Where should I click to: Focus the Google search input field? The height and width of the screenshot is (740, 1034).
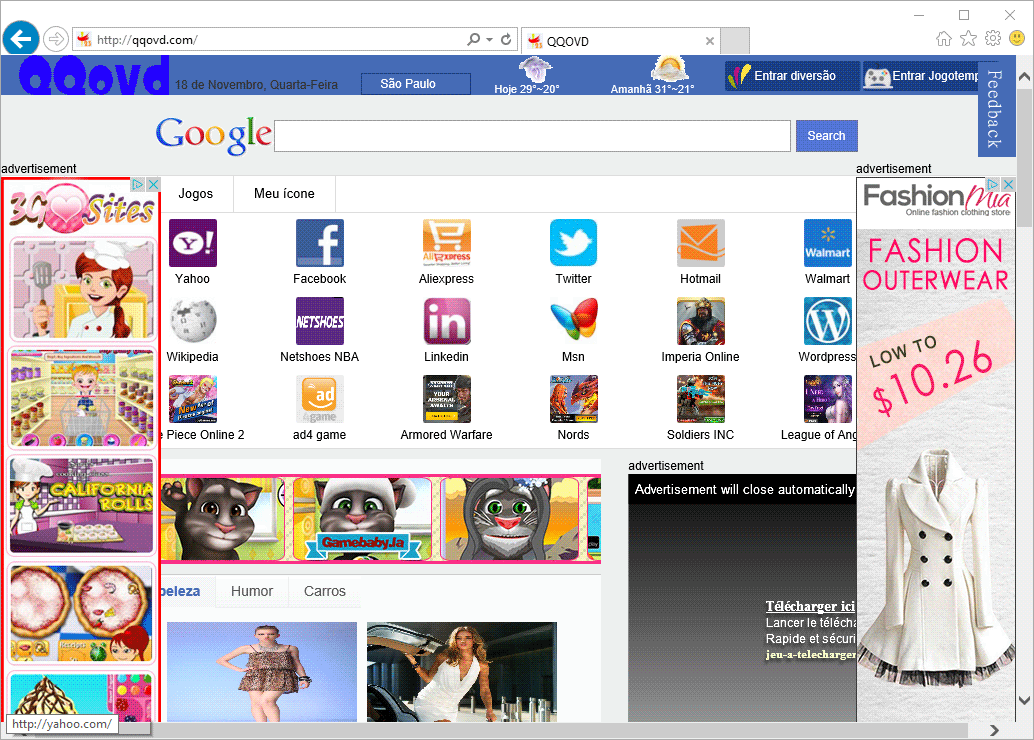click(x=532, y=136)
